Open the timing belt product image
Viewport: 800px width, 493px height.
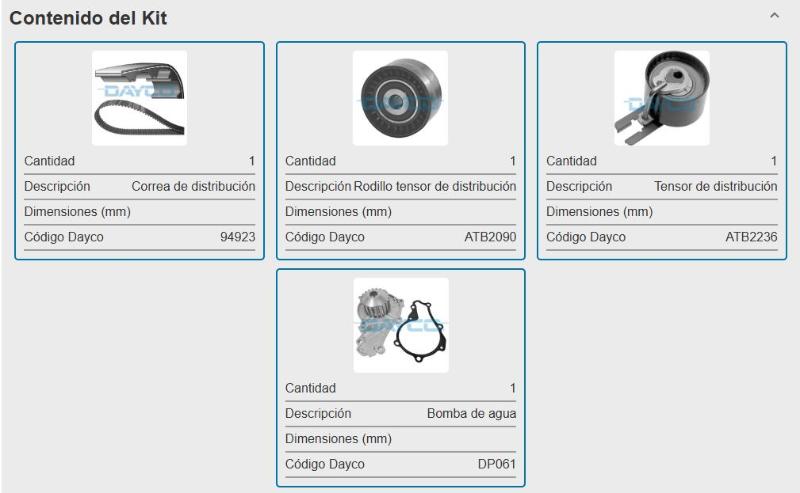[139, 98]
